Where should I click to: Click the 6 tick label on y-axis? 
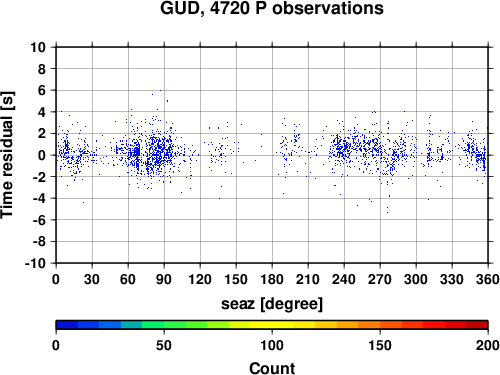pyautogui.click(x=42, y=90)
